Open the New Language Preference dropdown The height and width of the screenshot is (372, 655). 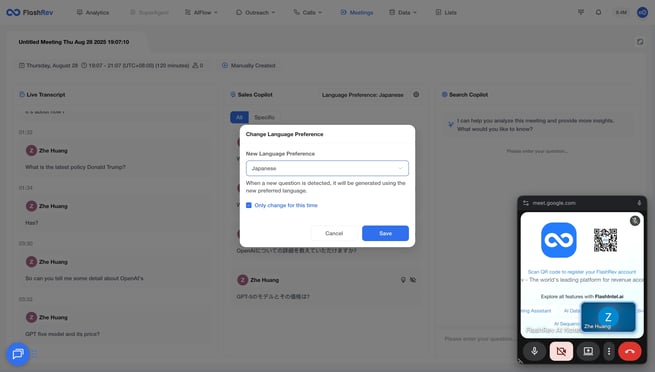tap(327, 168)
